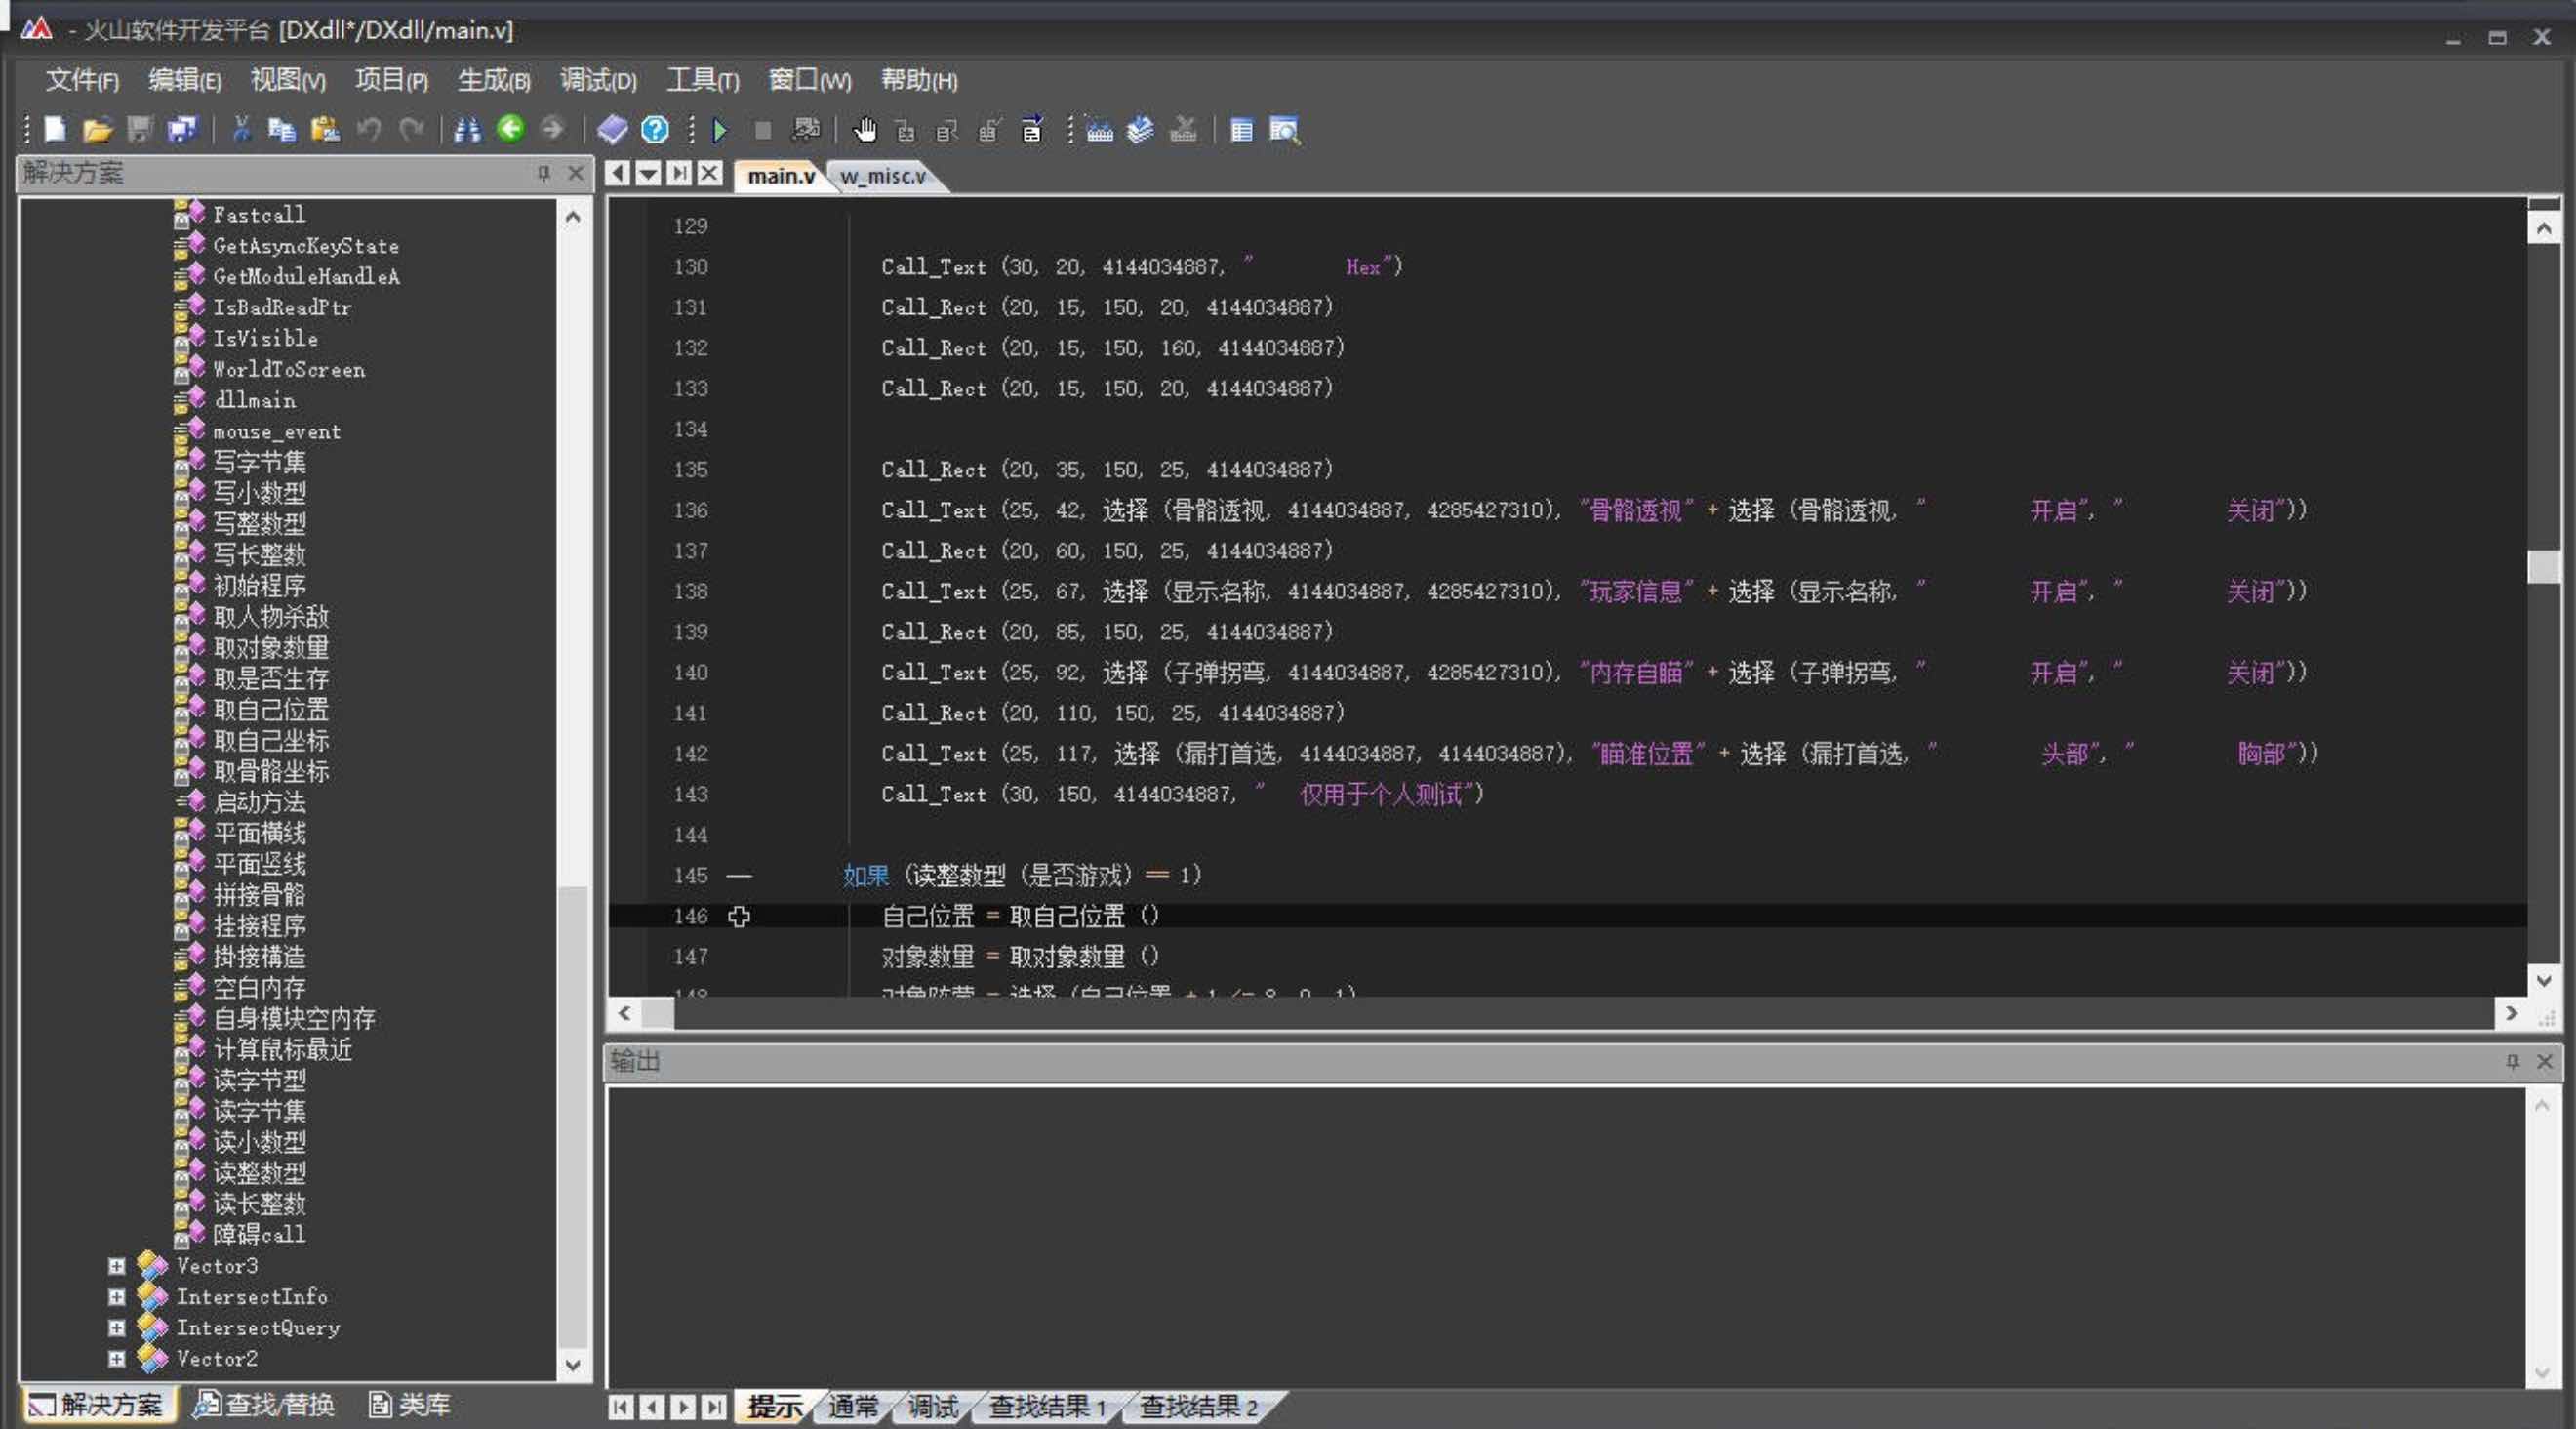The height and width of the screenshot is (1429, 2576).
Task: Click the save all icon
Action: [x=183, y=129]
